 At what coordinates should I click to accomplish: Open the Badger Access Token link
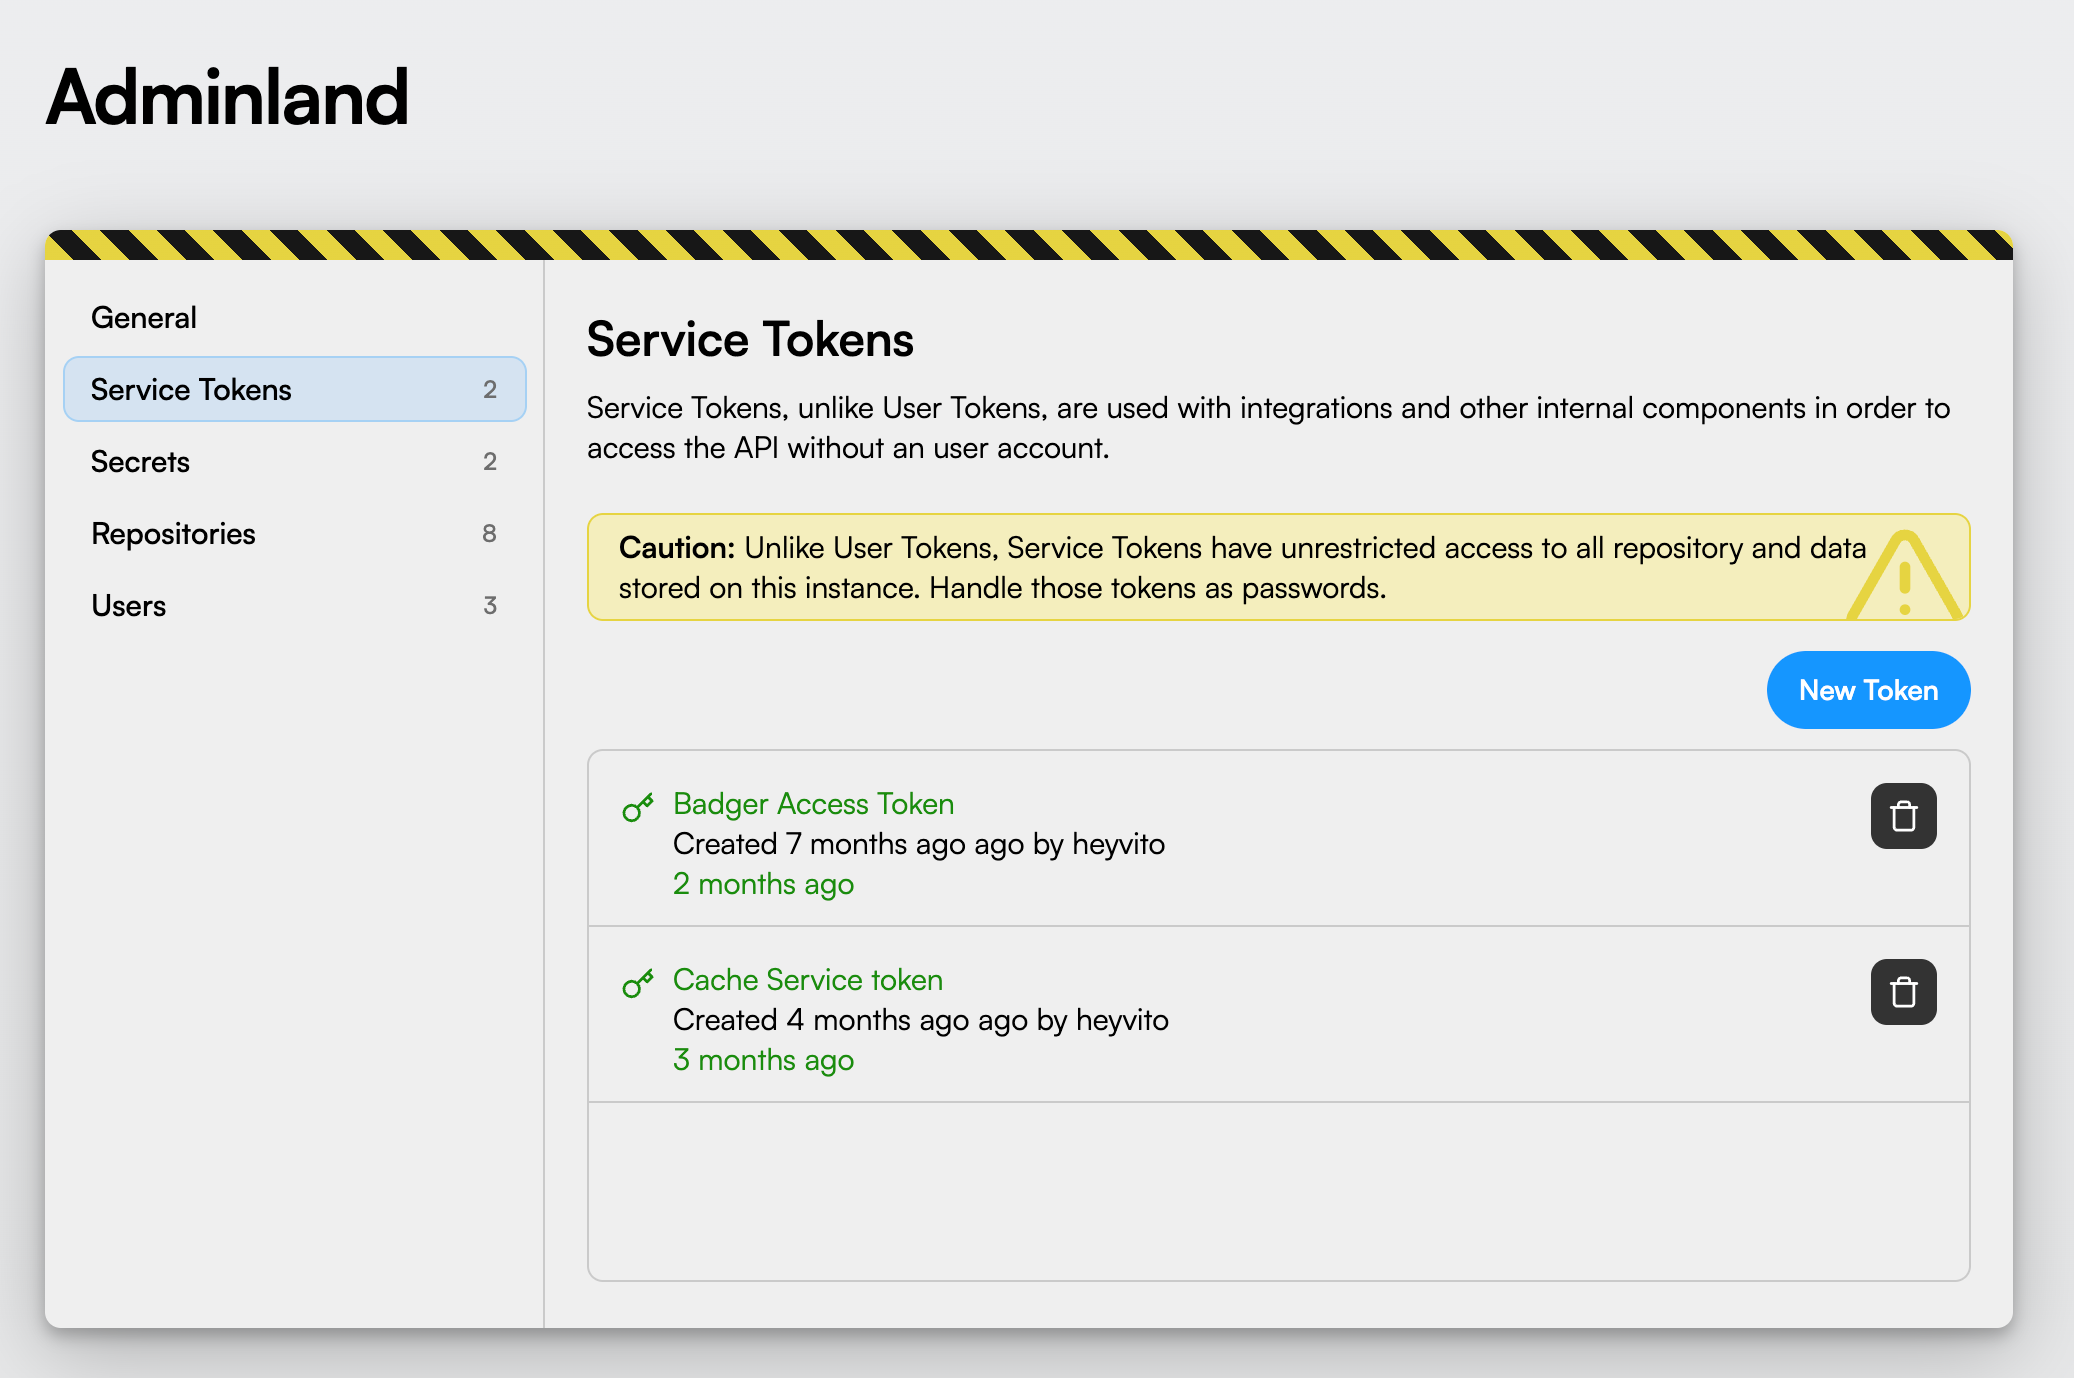point(813,803)
